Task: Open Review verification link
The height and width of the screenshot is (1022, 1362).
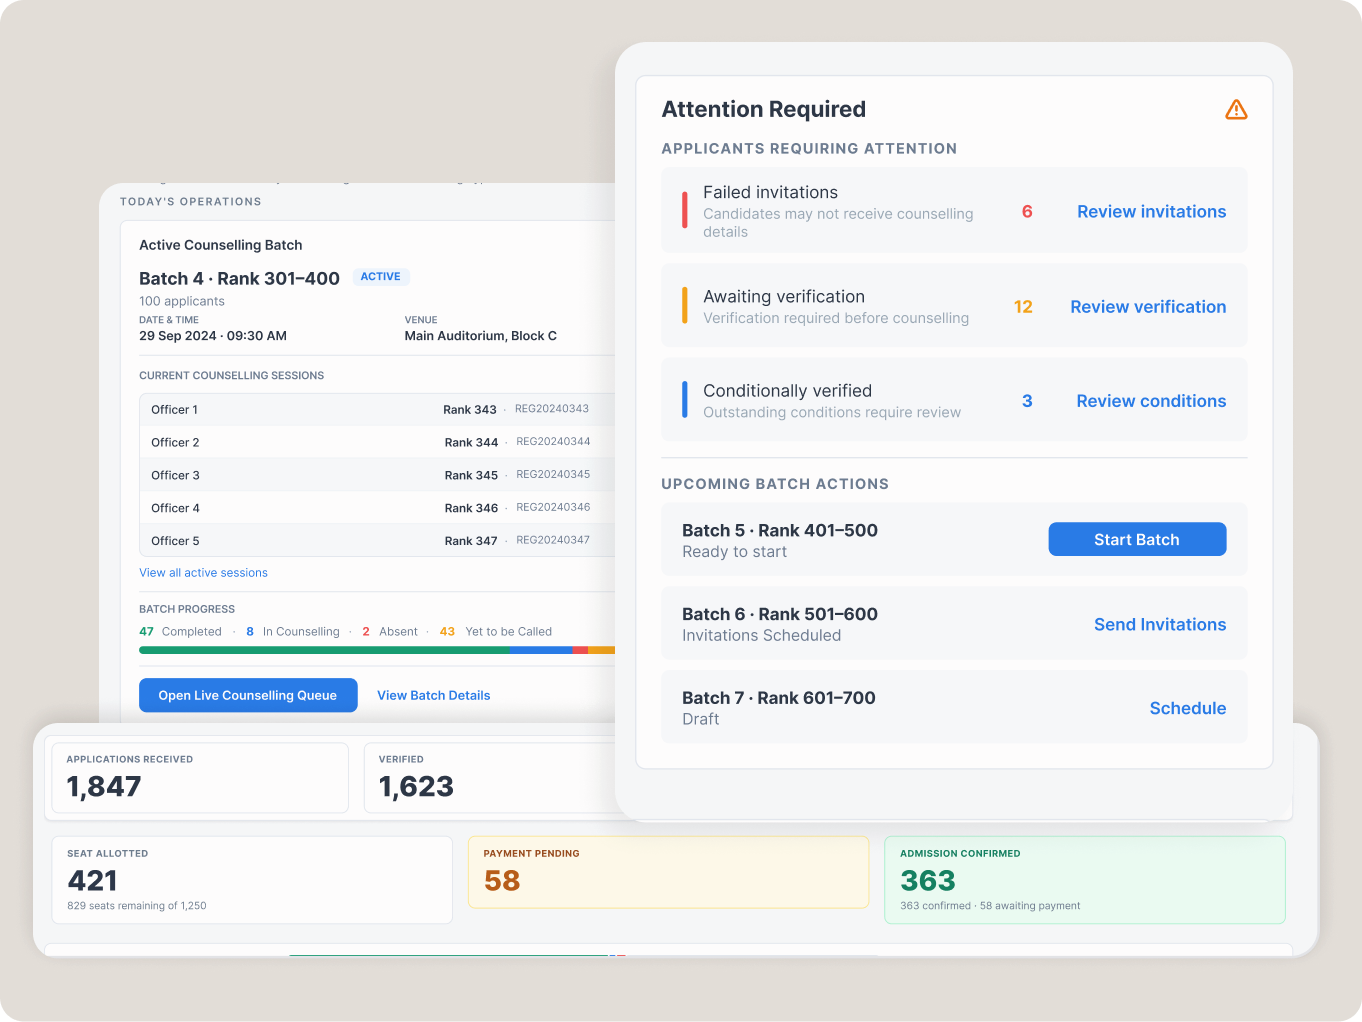Action: 1148,307
